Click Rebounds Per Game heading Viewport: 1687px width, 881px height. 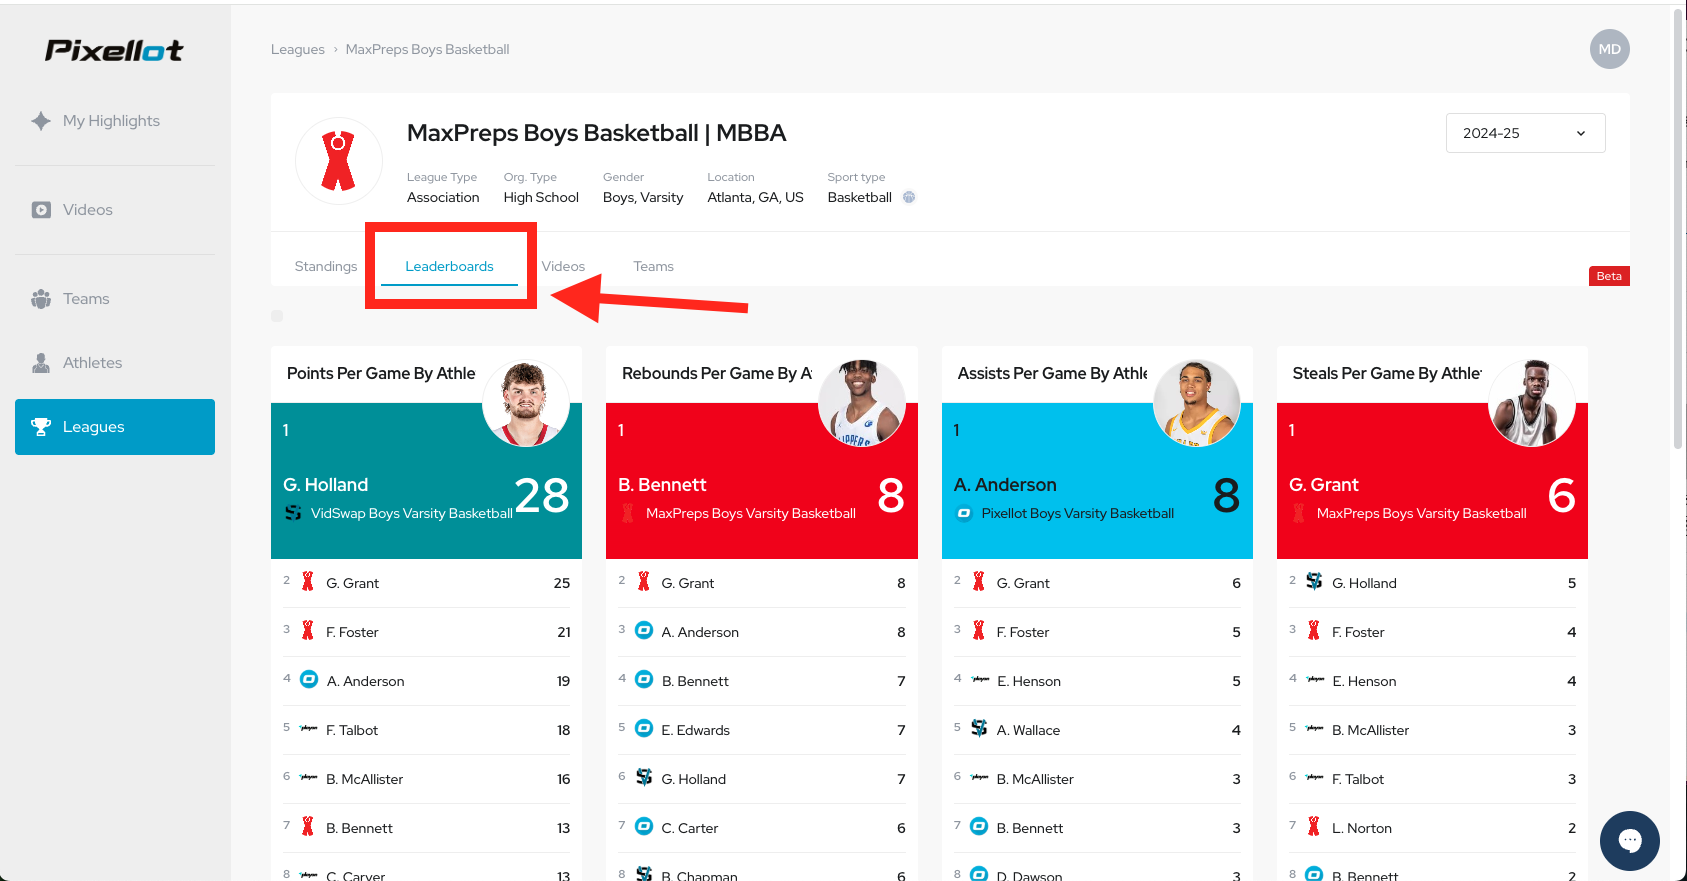(x=717, y=373)
